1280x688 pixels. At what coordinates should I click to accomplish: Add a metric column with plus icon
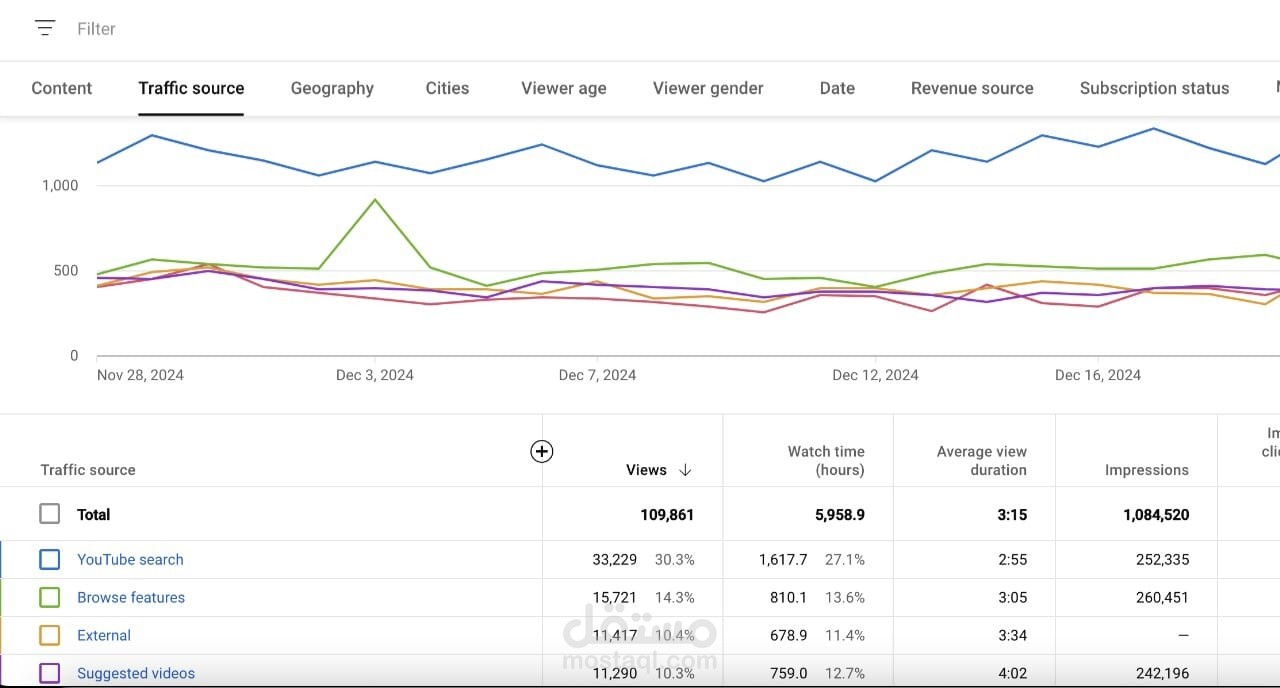click(x=541, y=451)
